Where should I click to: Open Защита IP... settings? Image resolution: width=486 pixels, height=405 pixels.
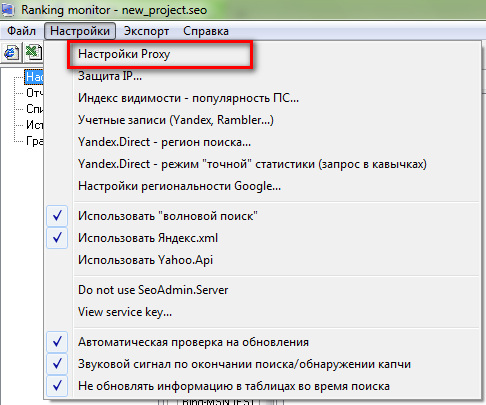[x=263, y=76]
